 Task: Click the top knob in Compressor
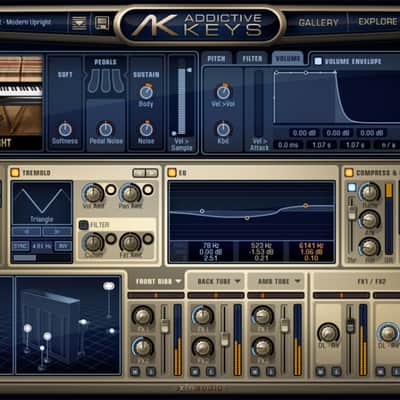point(369,192)
